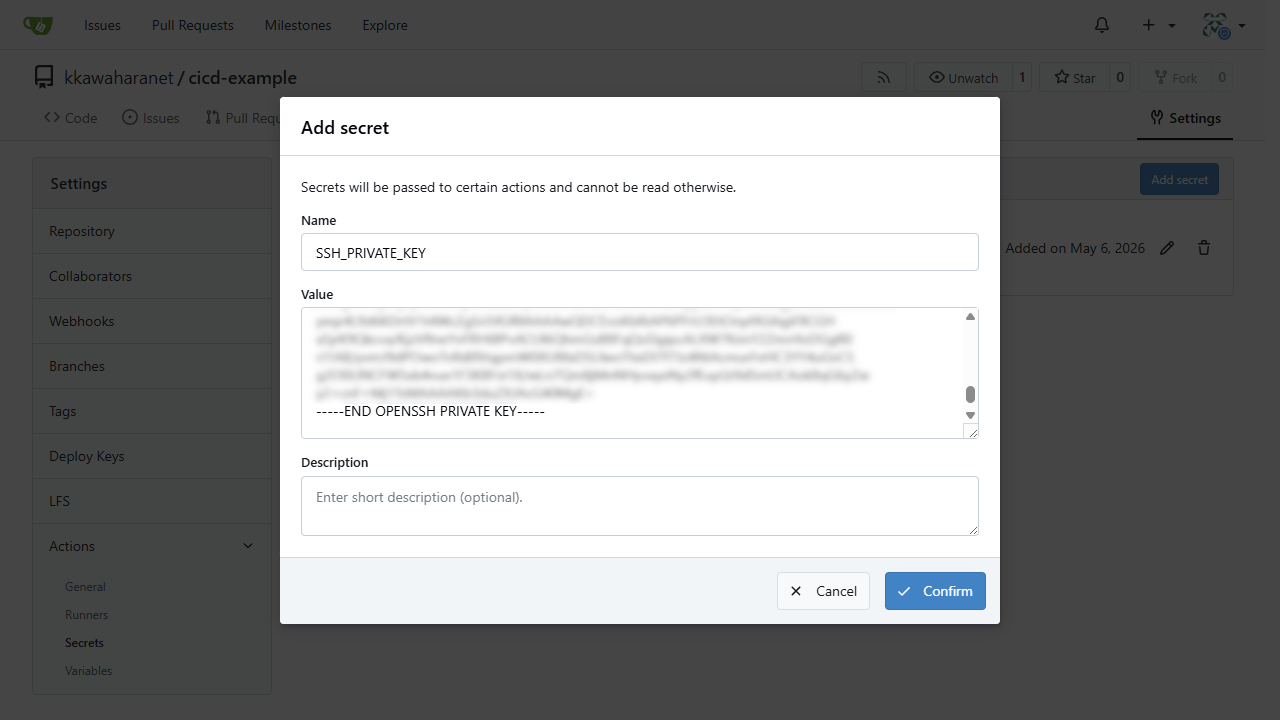This screenshot has height=720, width=1280.
Task: Open the user avatar menu dropdown
Action: pyautogui.click(x=1223, y=26)
